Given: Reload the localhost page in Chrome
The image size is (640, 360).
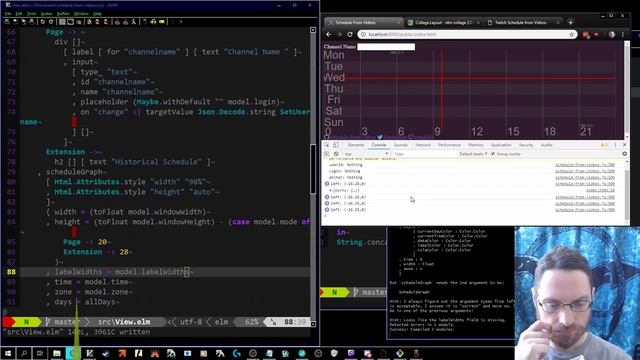Looking at the screenshot, I should click(x=350, y=35).
